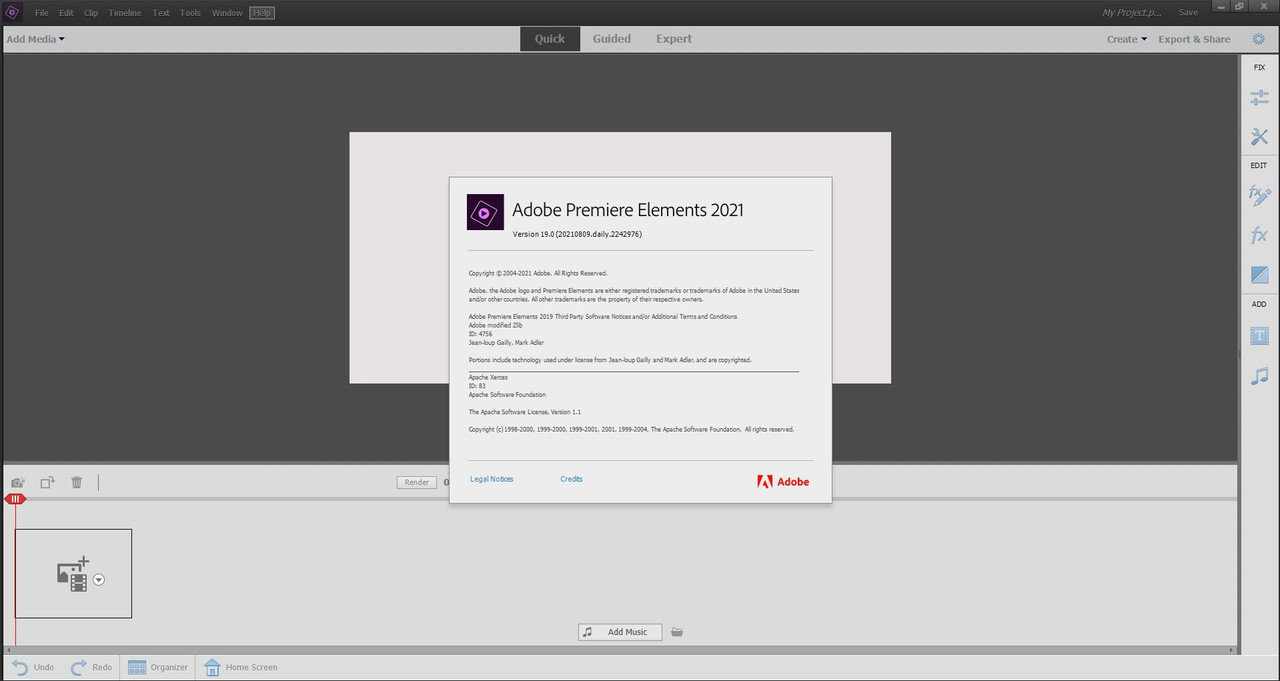The image size is (1280, 681).
Task: Click the Undo arrow button
Action: click(x=33, y=667)
